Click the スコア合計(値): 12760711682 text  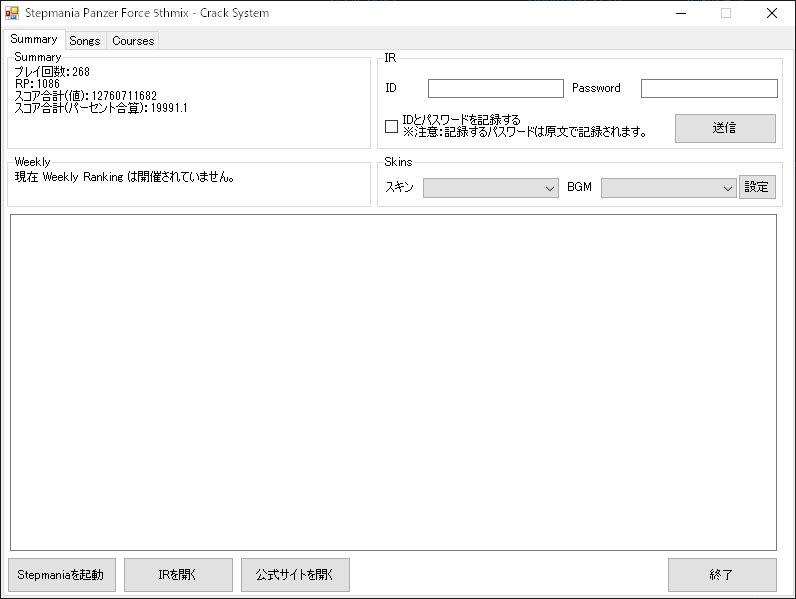click(x=85, y=95)
